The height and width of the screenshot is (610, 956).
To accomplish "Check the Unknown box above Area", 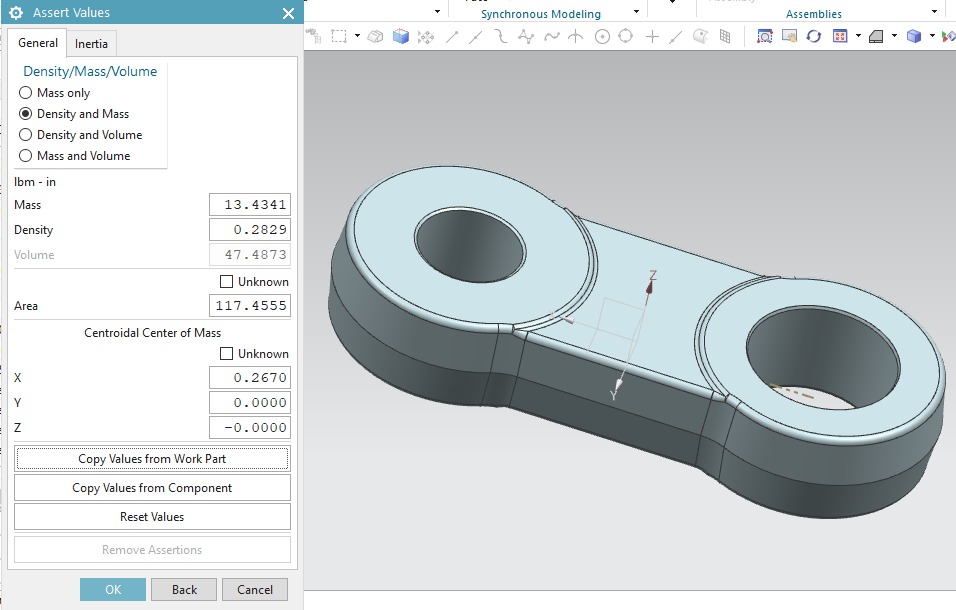I will coord(226,282).
